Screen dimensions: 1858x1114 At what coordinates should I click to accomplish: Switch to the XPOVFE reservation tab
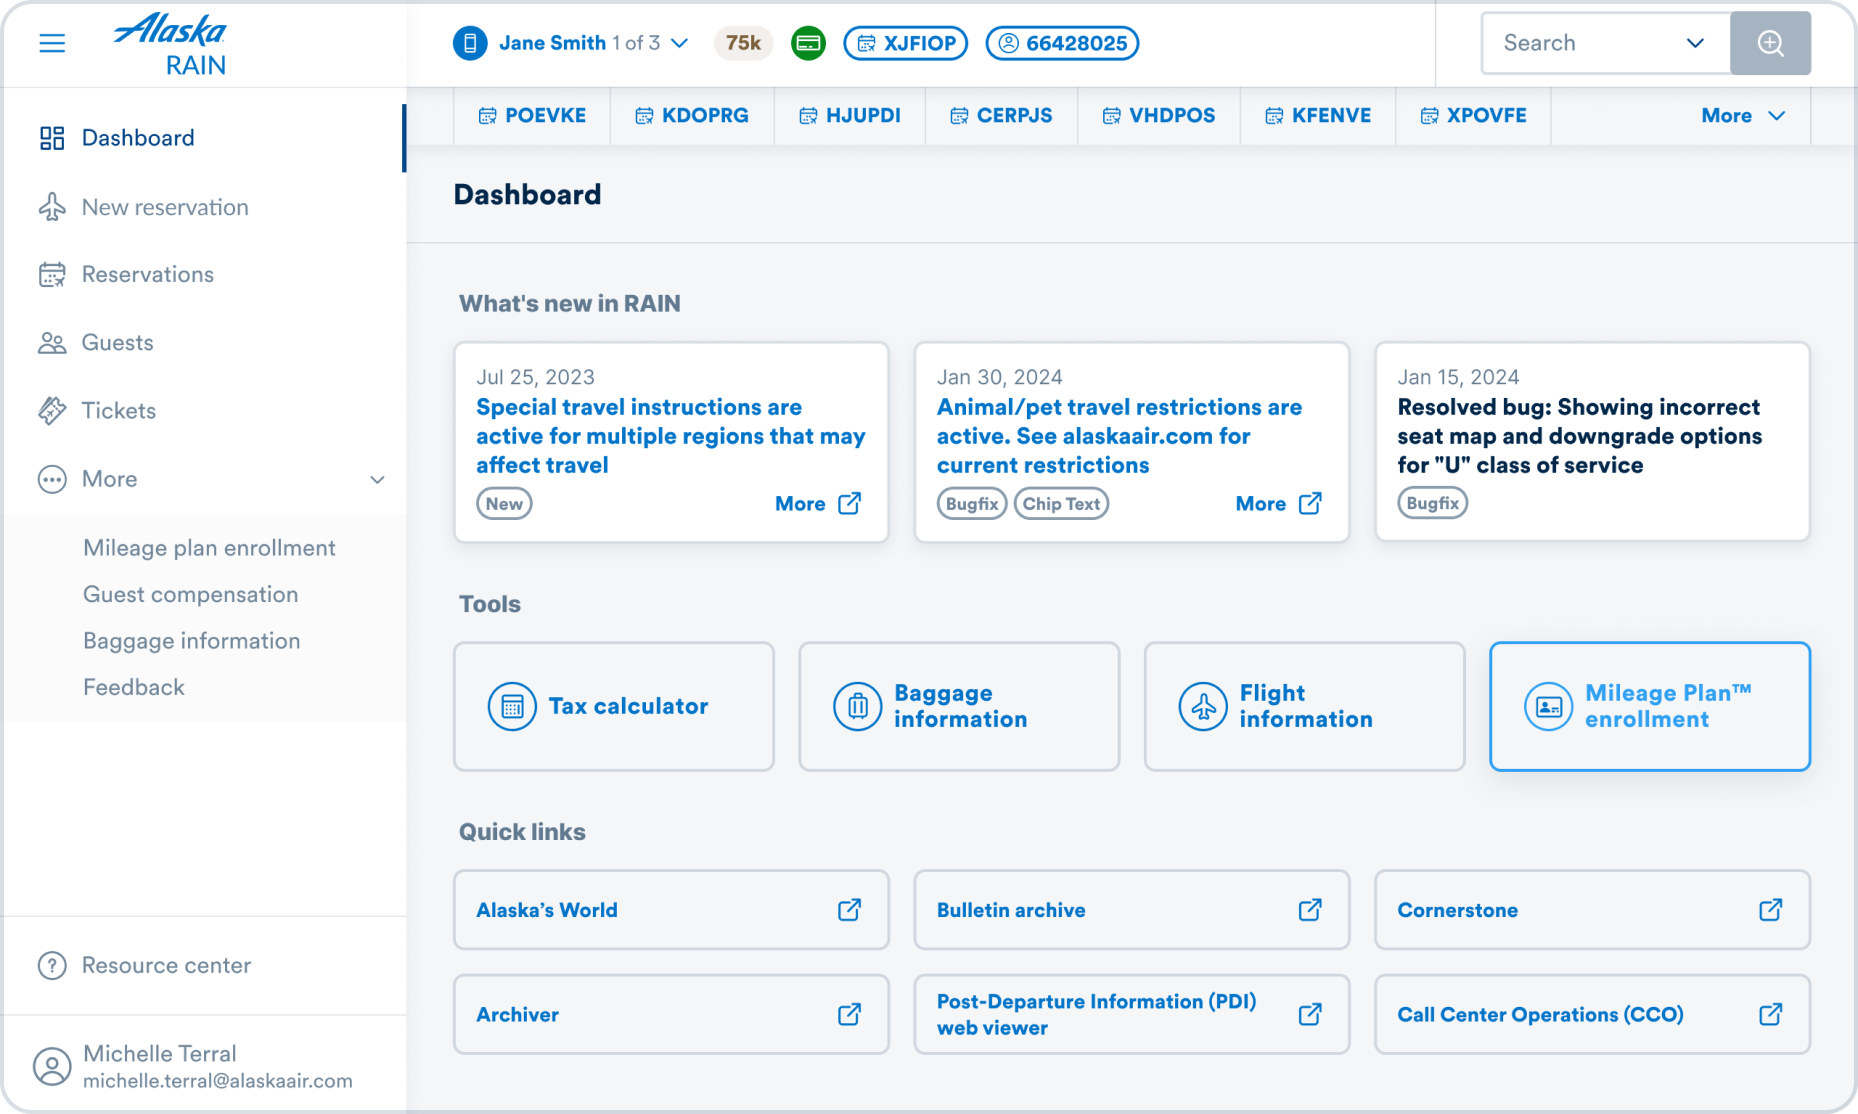point(1473,116)
